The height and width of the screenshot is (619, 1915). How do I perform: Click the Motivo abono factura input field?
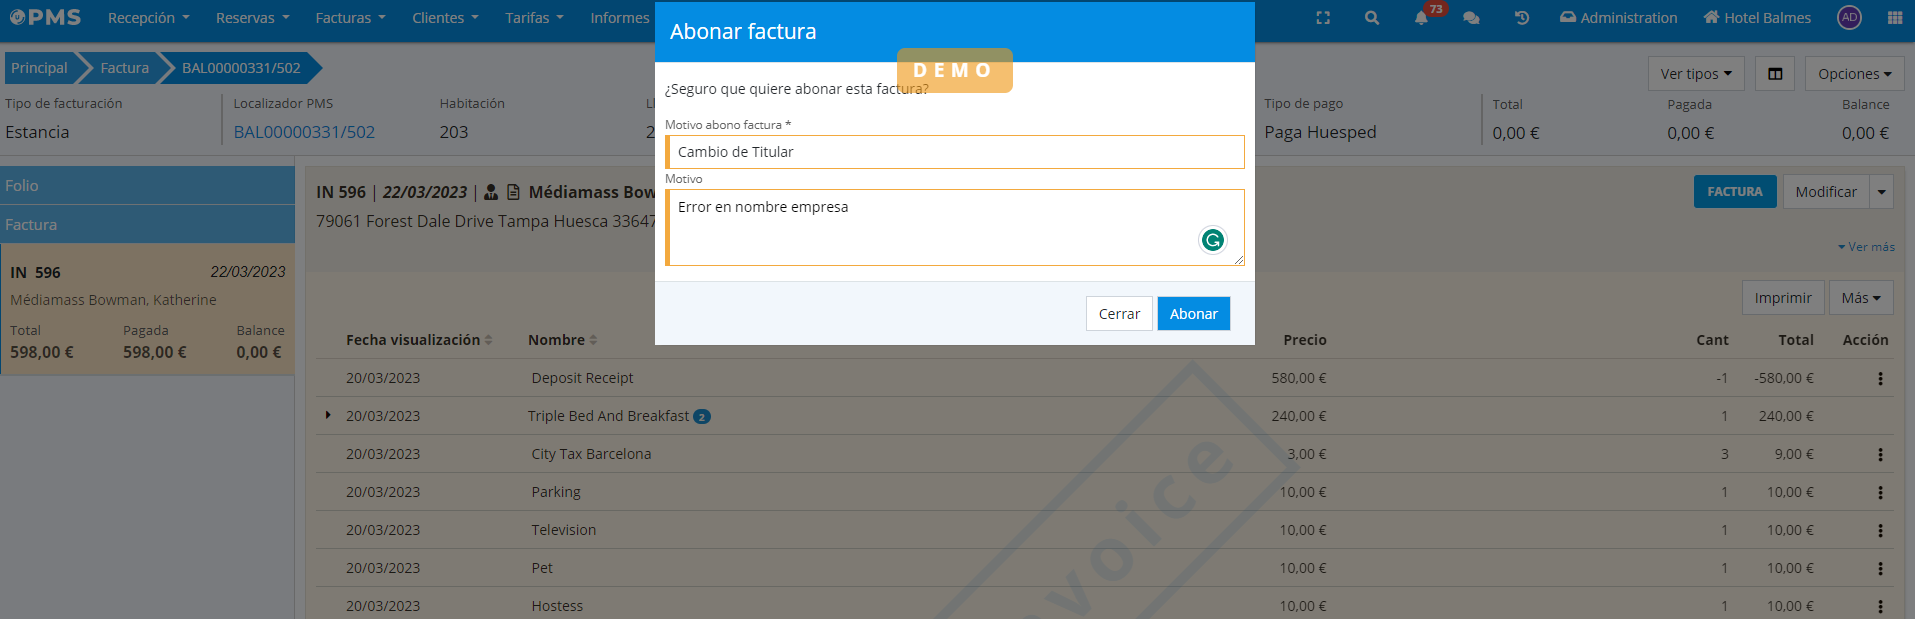[955, 152]
